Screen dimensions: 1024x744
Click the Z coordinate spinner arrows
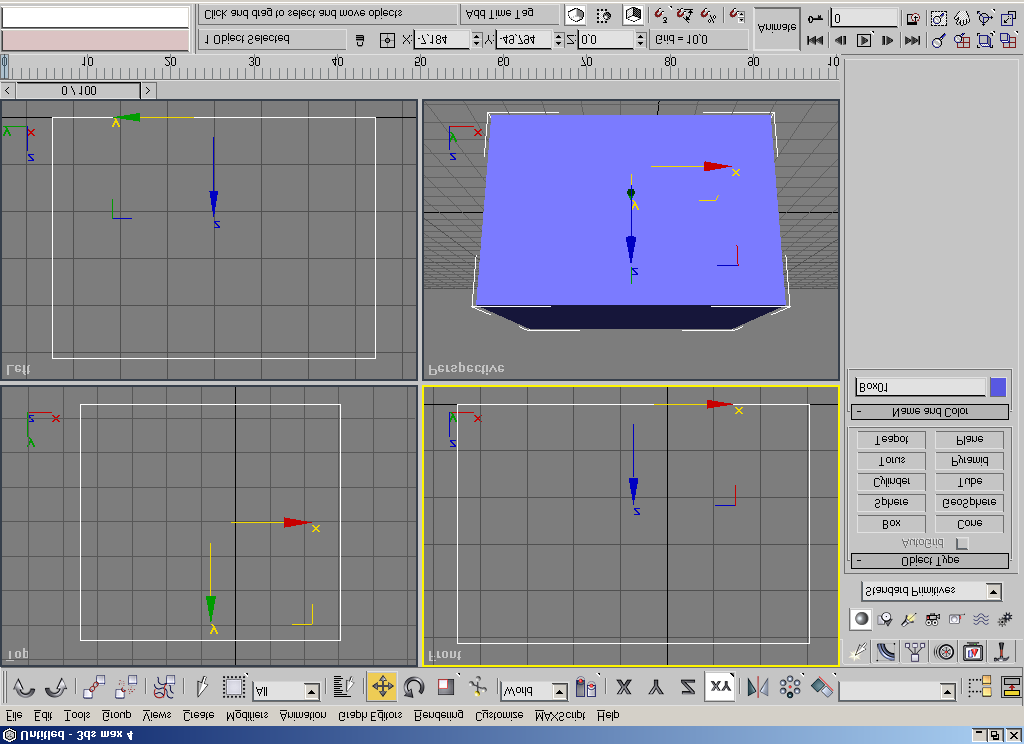[641, 40]
